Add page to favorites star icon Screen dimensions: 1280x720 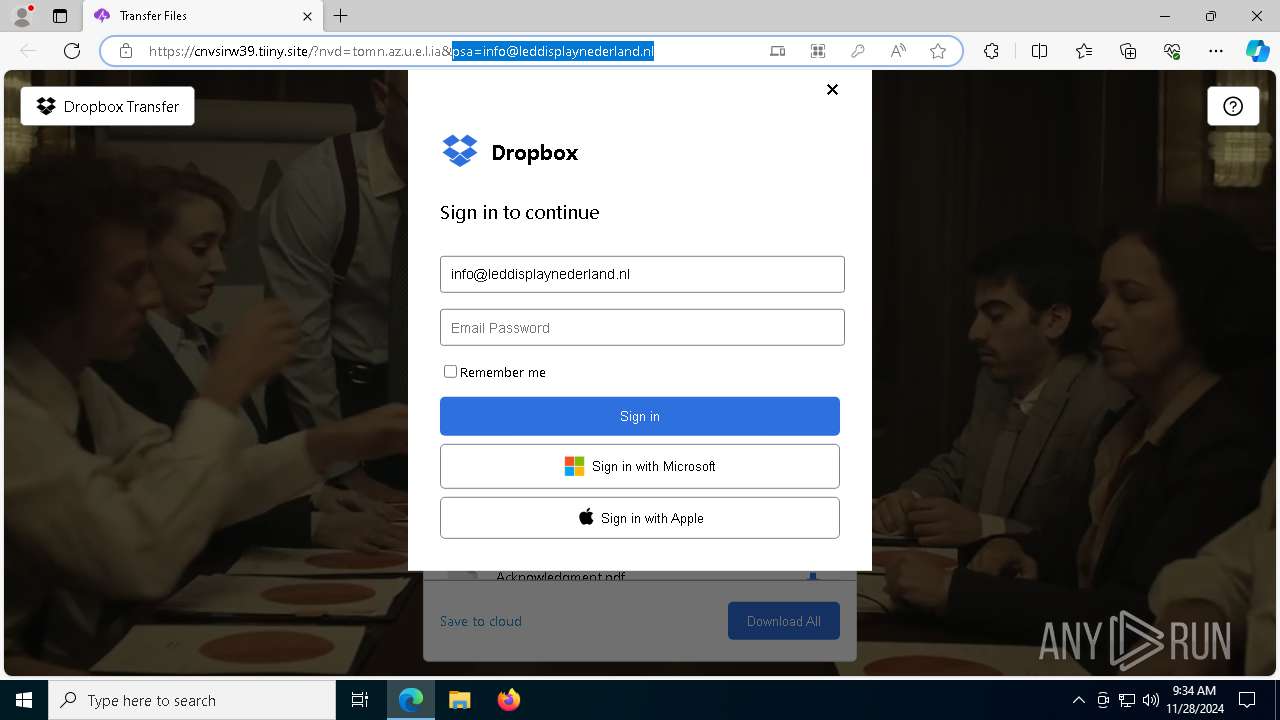[x=938, y=51]
